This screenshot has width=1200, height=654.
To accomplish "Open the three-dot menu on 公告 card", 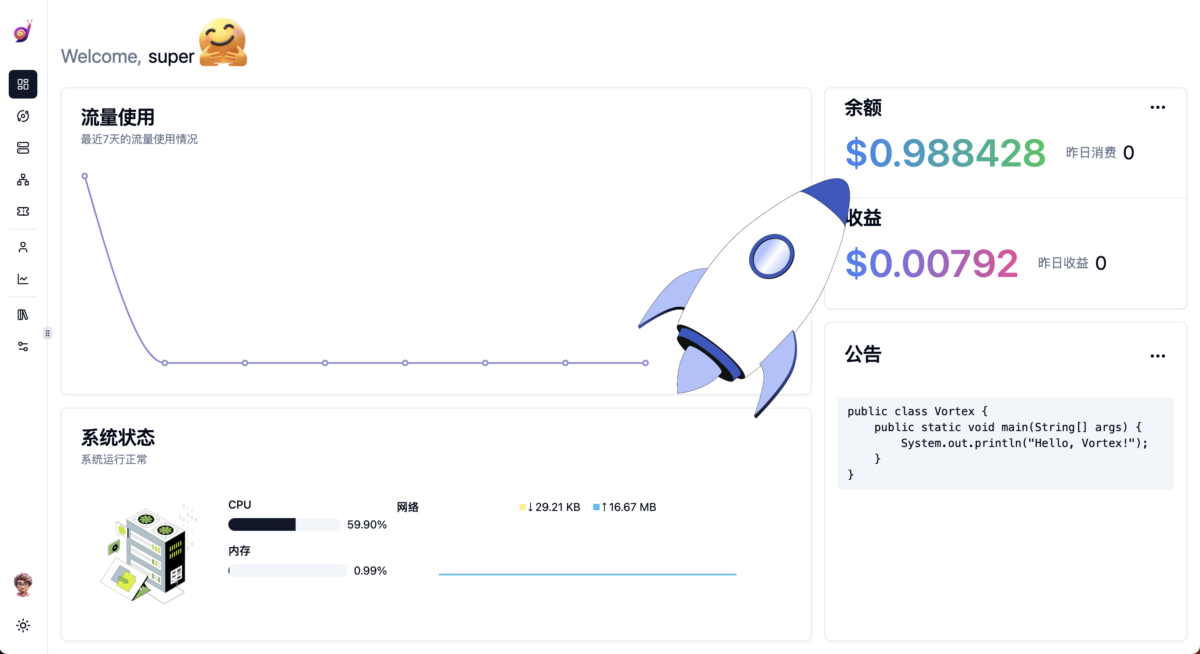I will tap(1157, 356).
